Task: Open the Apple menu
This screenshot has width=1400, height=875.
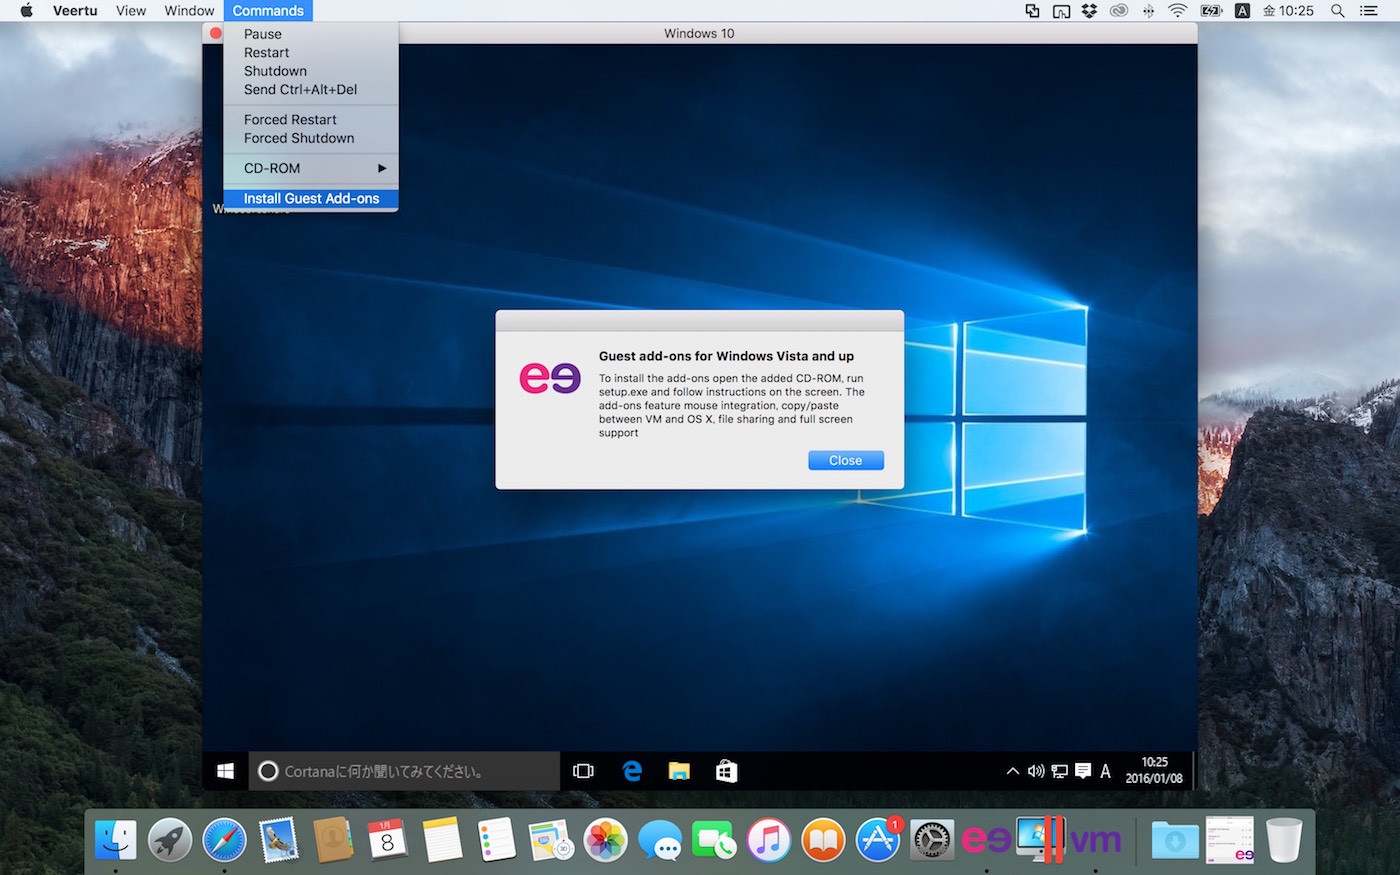Action: (x=27, y=11)
